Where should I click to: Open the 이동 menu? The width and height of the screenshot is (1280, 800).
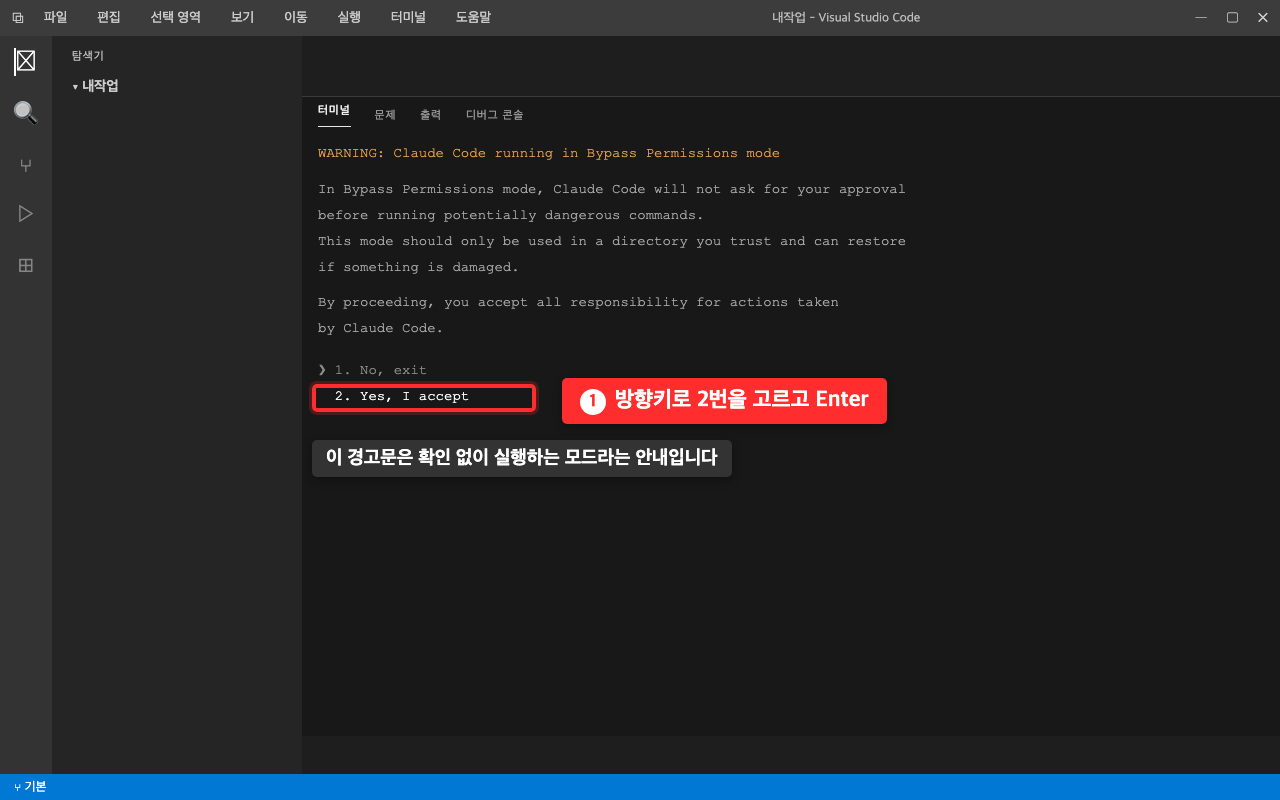tap(295, 17)
